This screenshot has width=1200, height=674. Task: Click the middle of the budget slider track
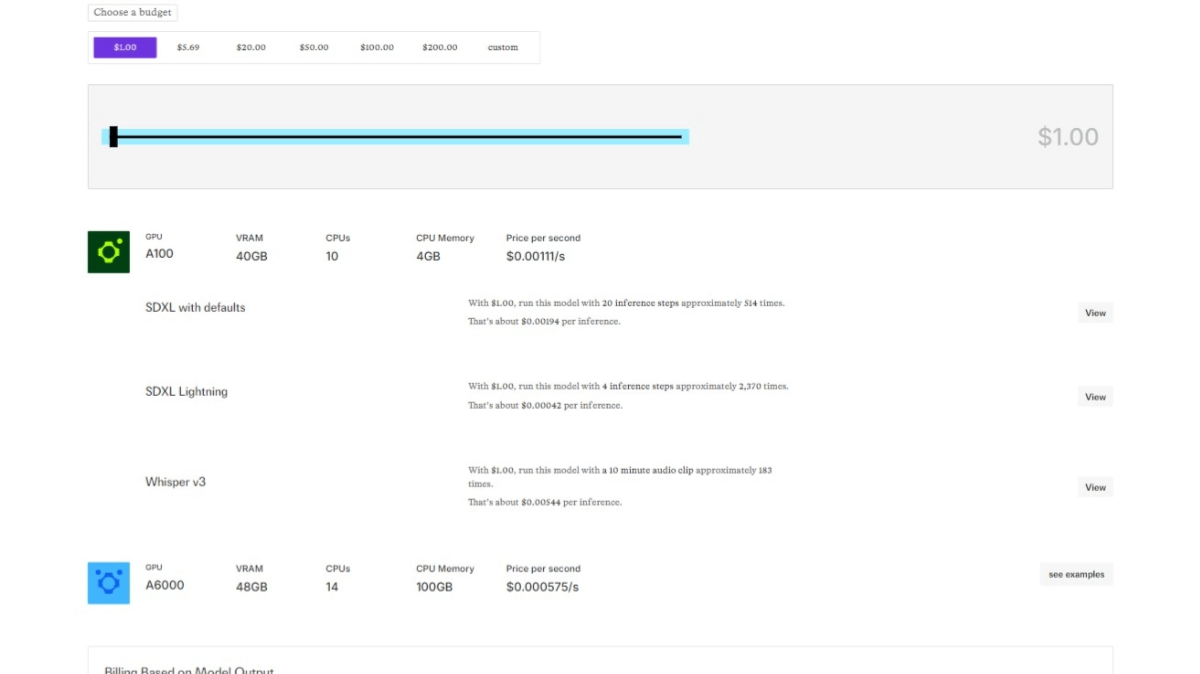pyautogui.click(x=397, y=137)
